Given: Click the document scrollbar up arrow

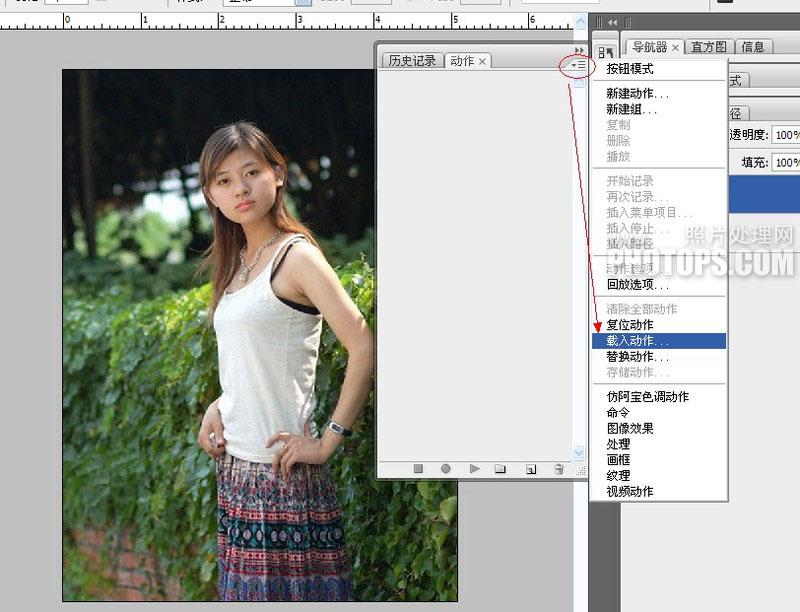Looking at the screenshot, I should 580,22.
